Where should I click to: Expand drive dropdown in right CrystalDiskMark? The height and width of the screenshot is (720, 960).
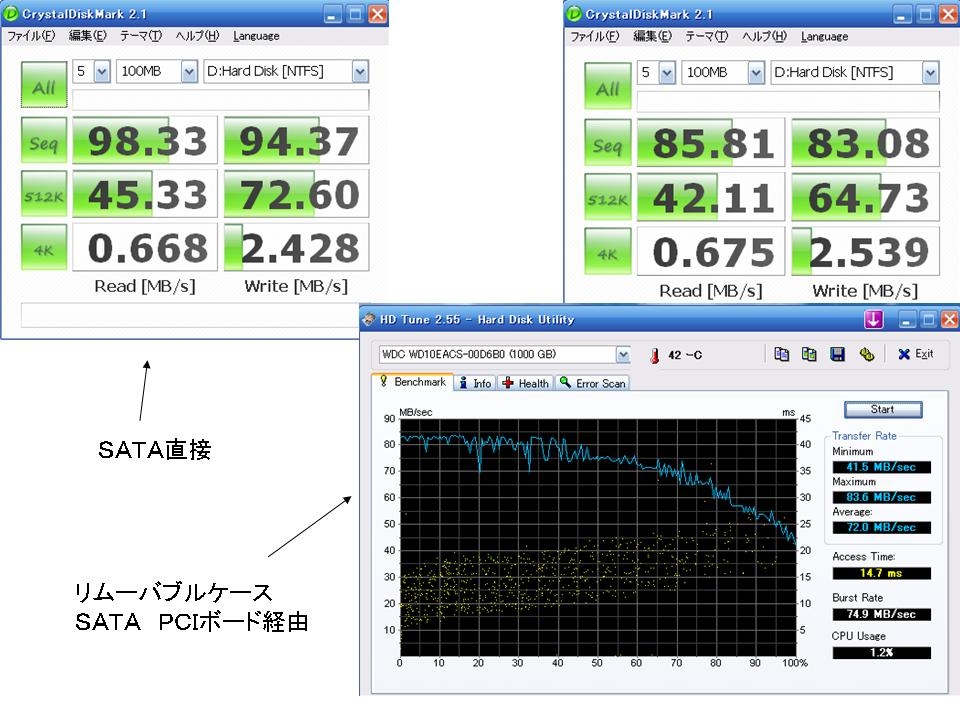[x=931, y=73]
